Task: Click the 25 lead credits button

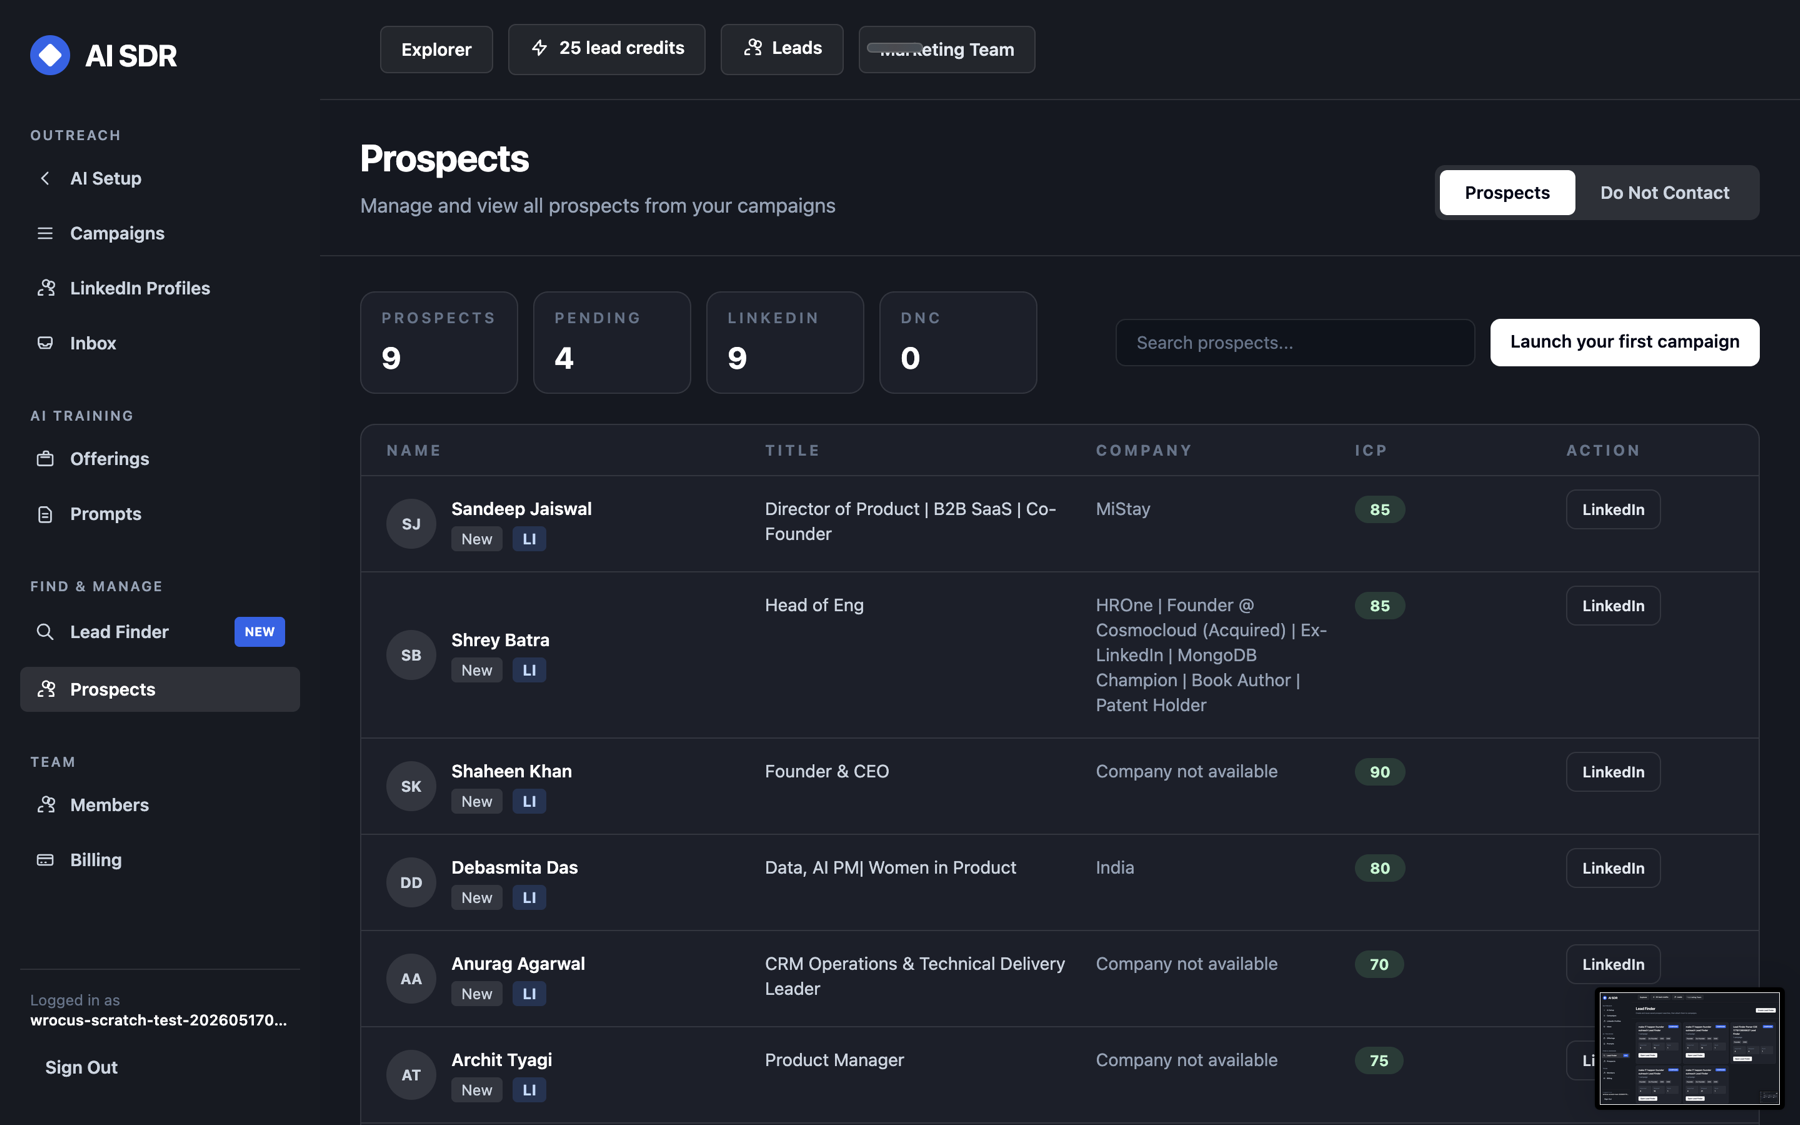Action: click(606, 49)
